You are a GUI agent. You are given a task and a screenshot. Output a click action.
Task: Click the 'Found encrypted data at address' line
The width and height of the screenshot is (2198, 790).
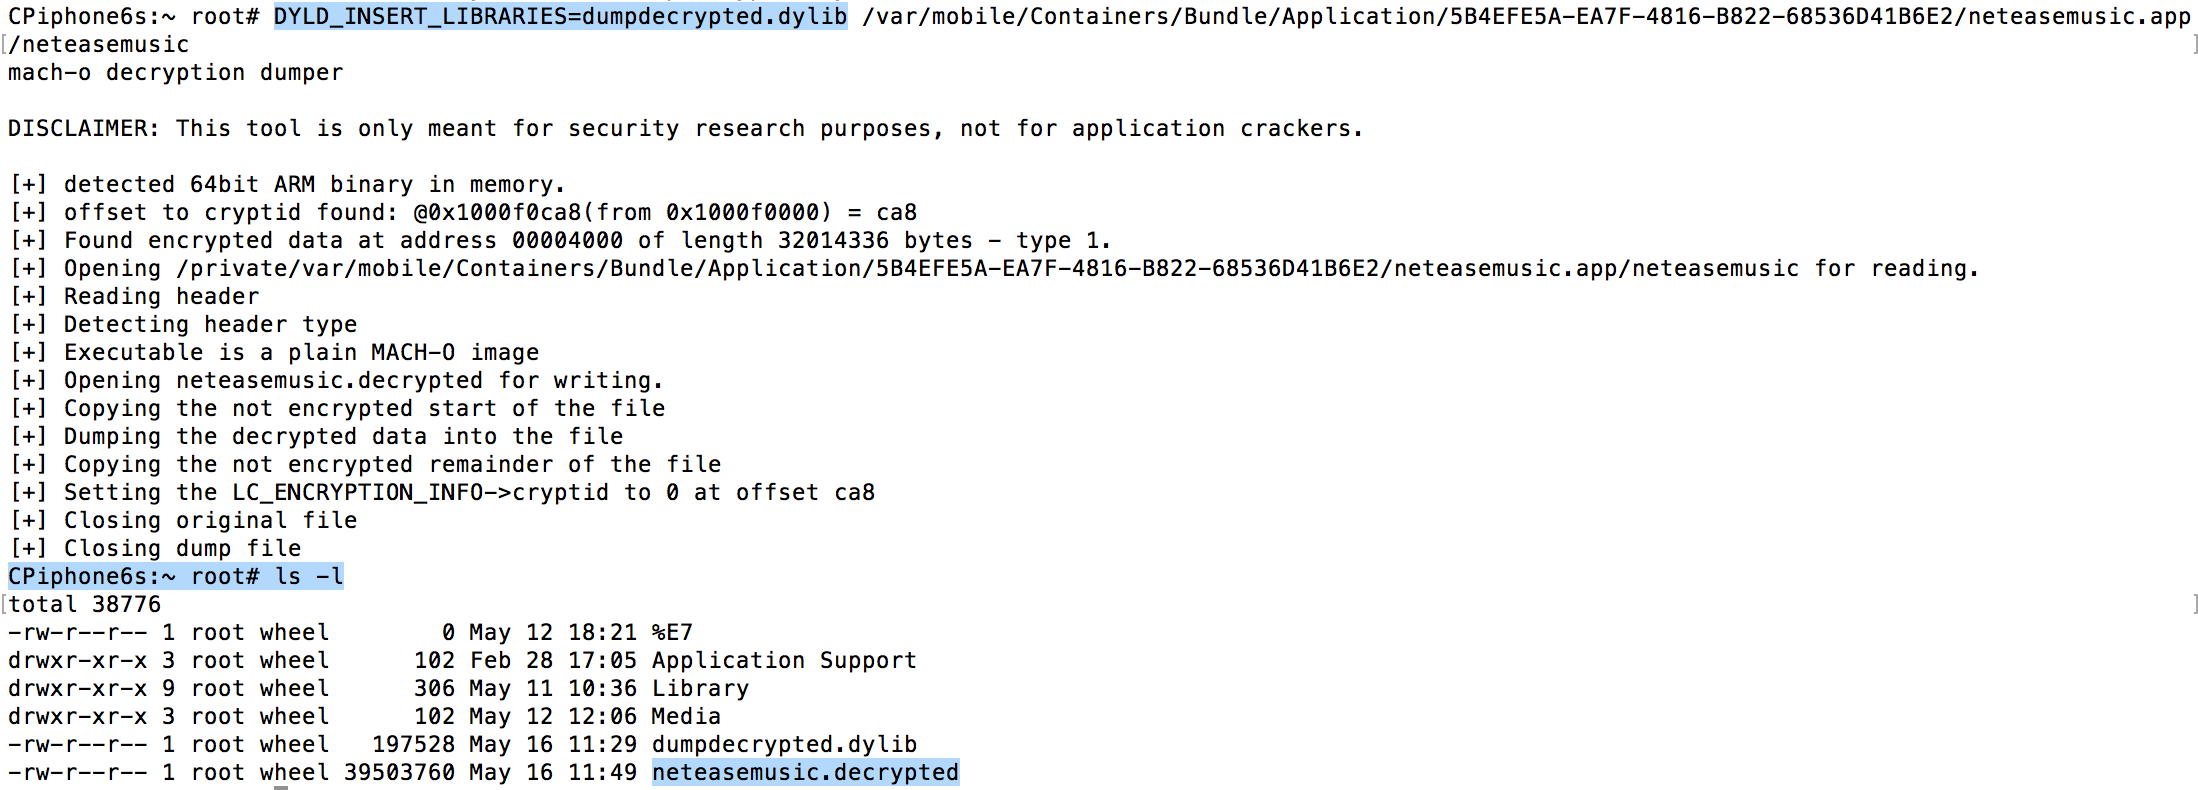coord(587,241)
